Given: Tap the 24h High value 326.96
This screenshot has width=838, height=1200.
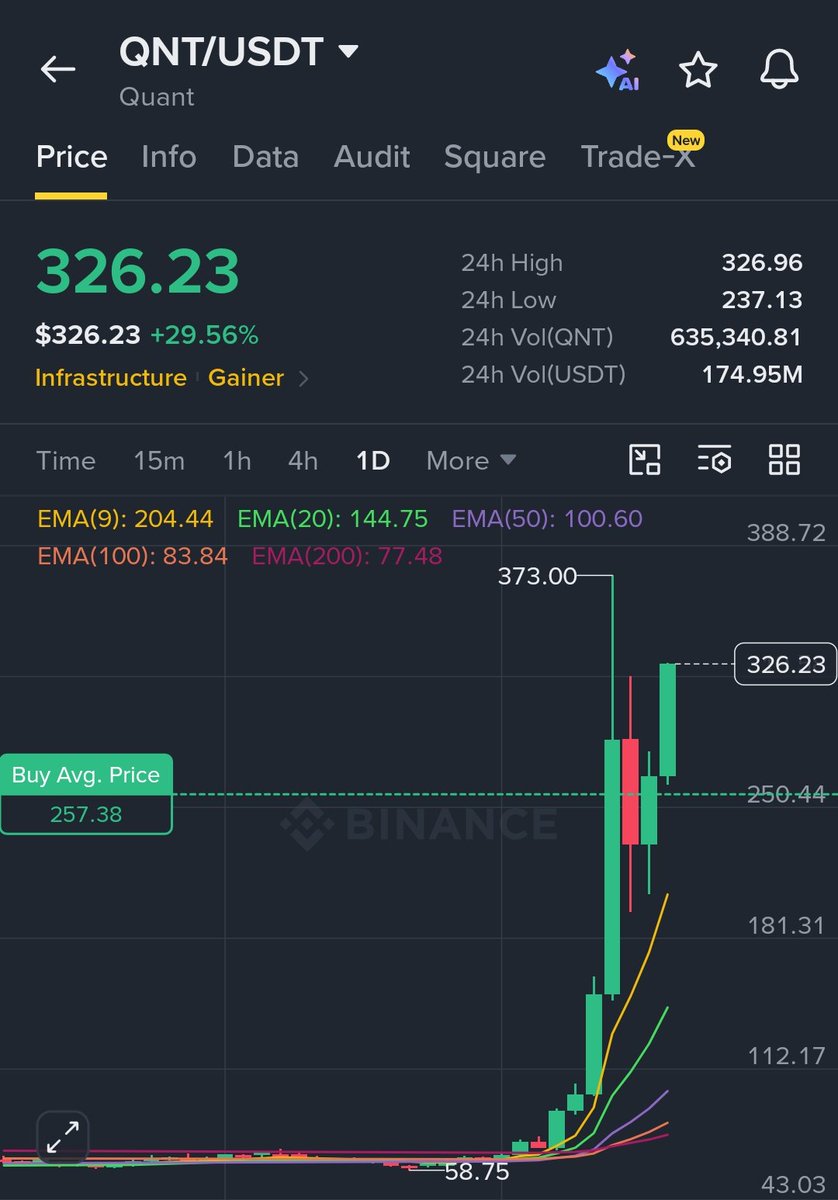Looking at the screenshot, I should pos(762,263).
